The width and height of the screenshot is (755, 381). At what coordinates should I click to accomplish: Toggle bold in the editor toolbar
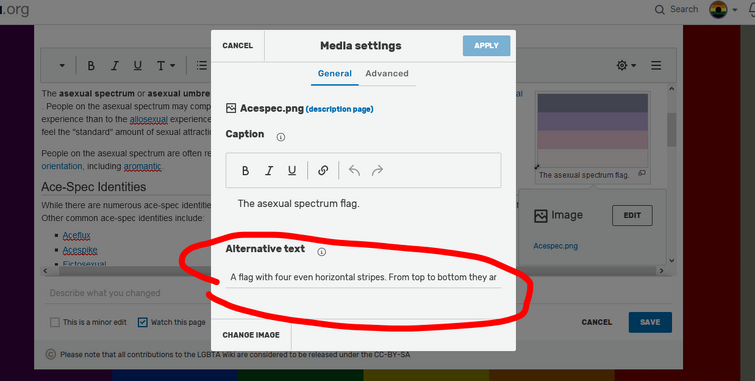pos(91,66)
